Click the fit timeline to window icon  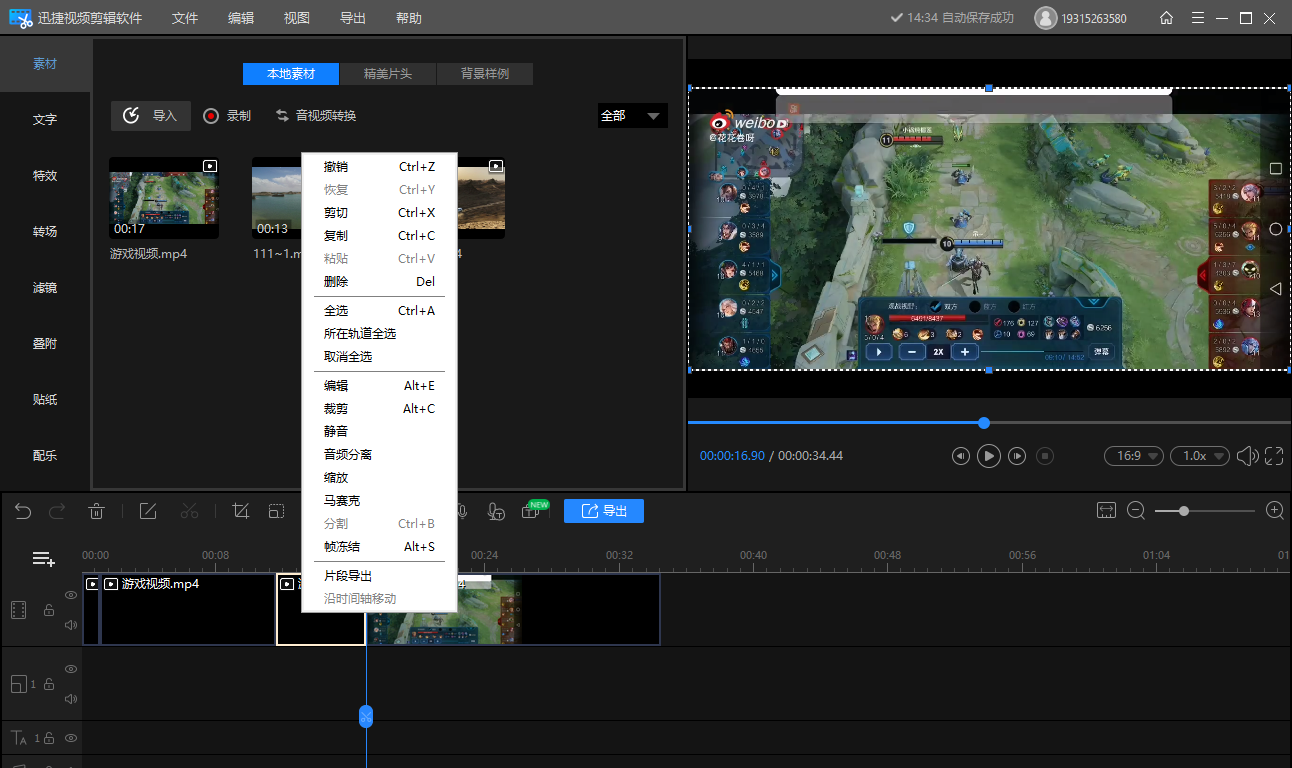coord(1106,511)
